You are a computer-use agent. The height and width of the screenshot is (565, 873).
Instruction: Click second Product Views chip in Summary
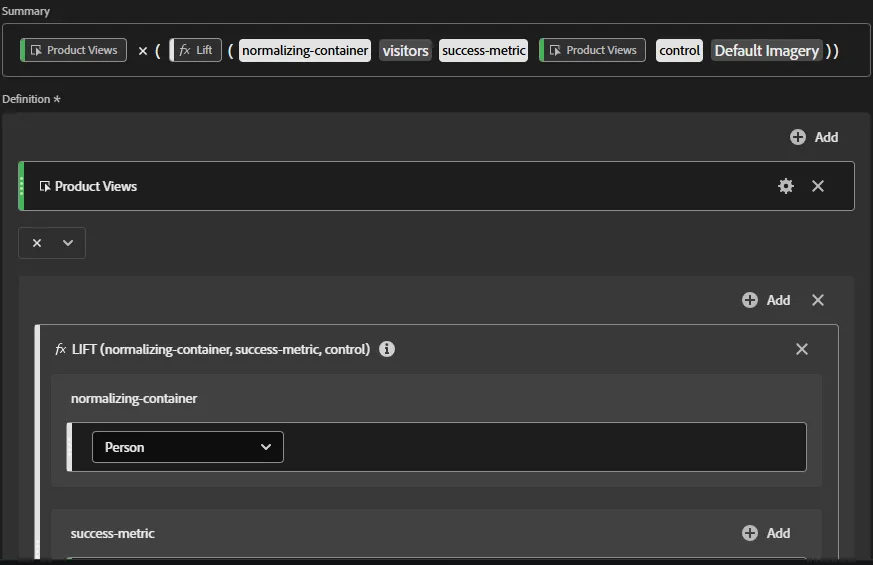click(592, 50)
